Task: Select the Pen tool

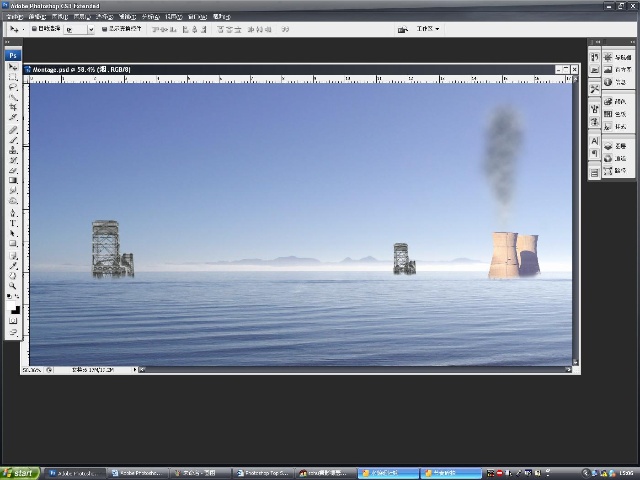Action: (13, 213)
